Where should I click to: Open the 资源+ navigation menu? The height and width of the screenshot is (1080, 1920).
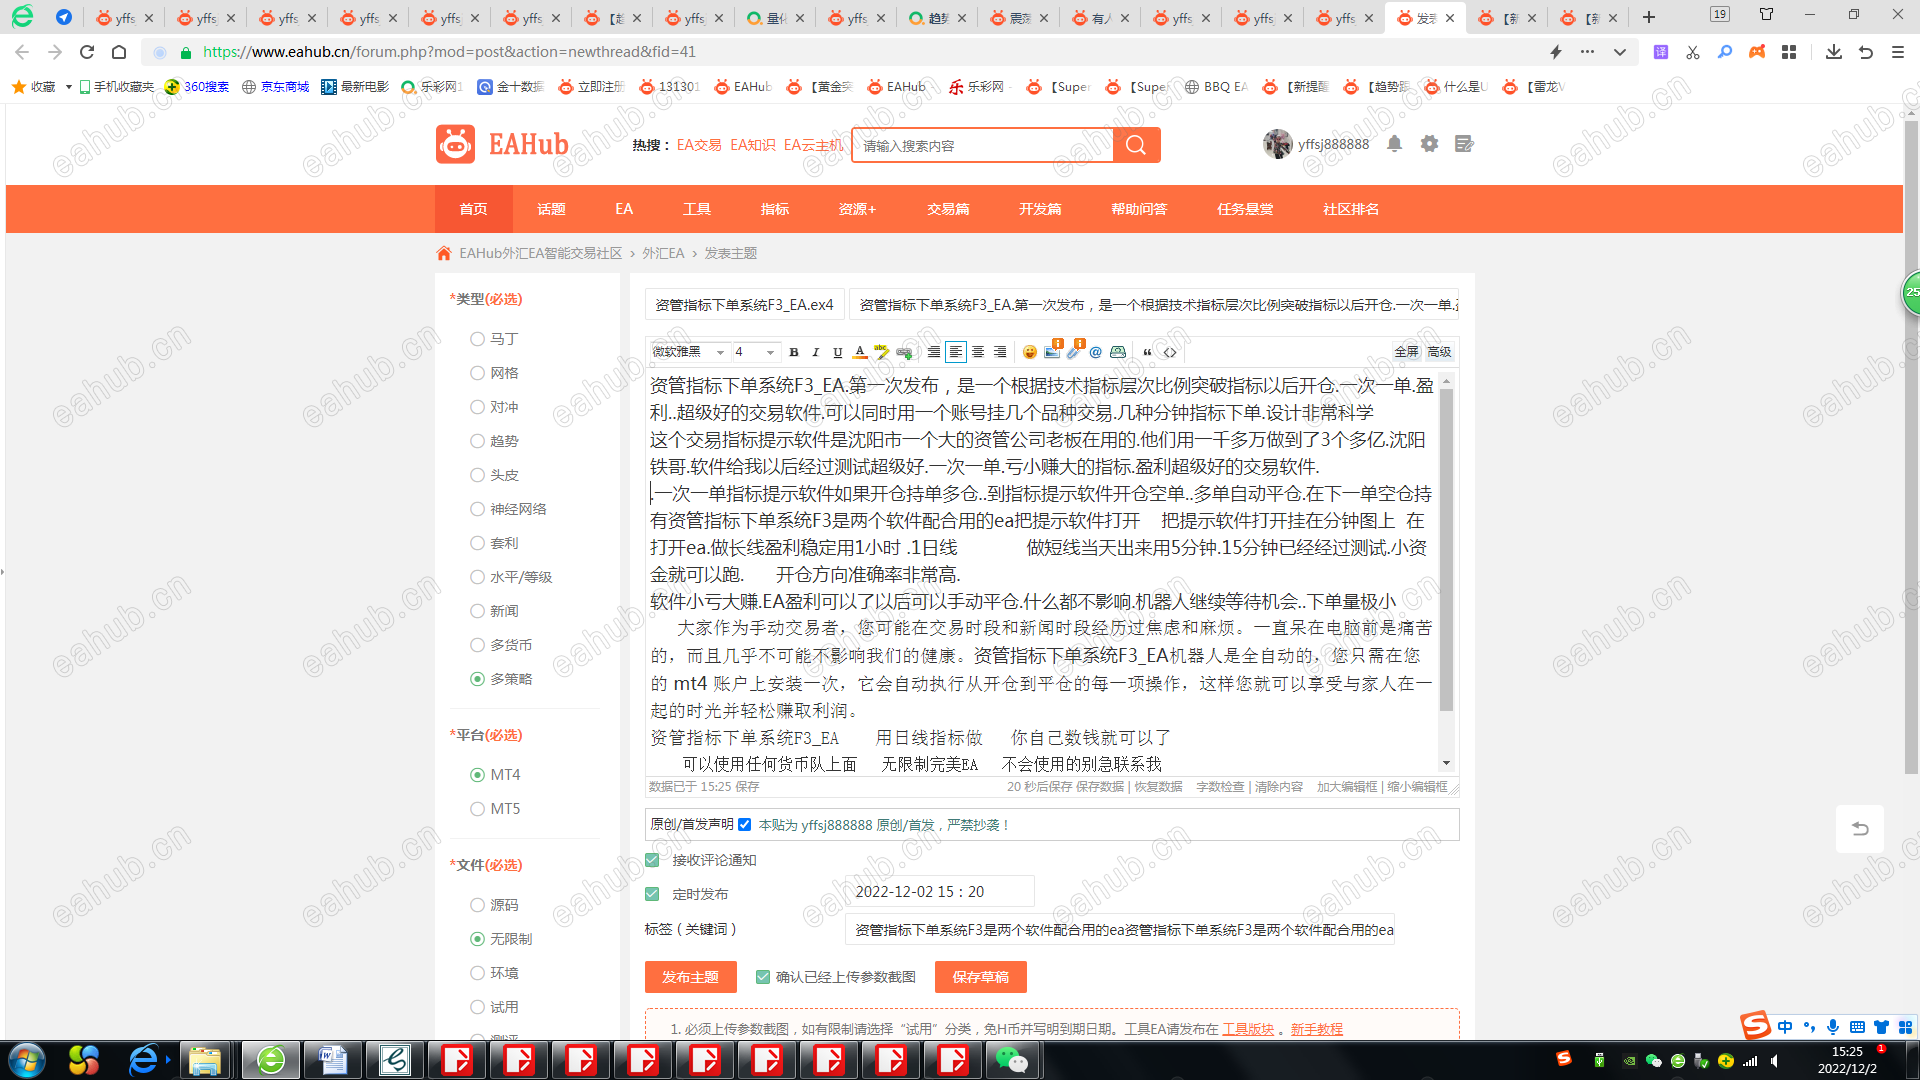click(x=857, y=209)
